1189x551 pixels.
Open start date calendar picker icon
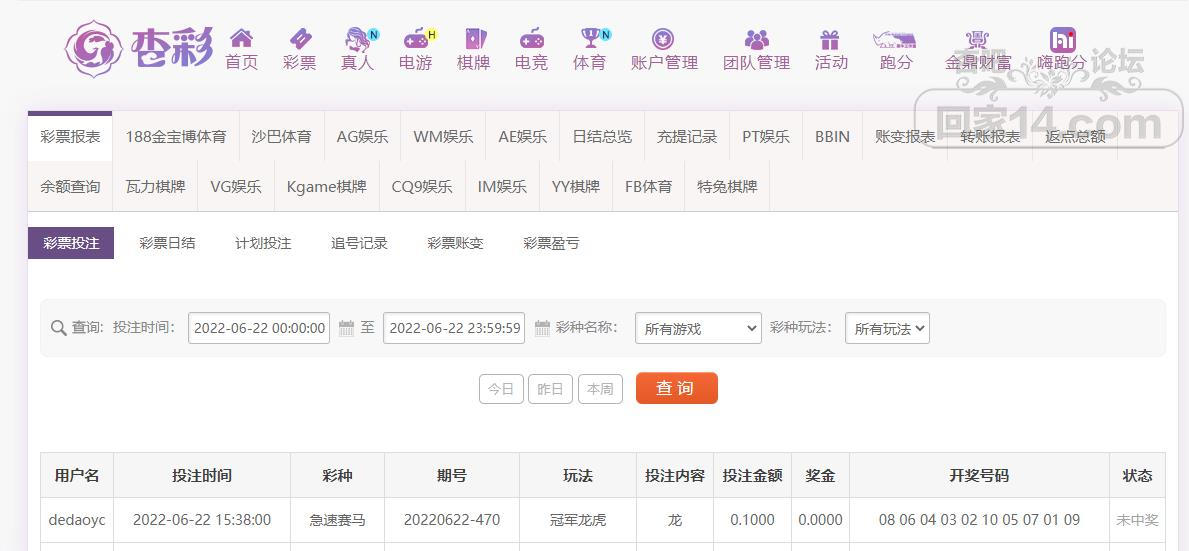coord(347,328)
